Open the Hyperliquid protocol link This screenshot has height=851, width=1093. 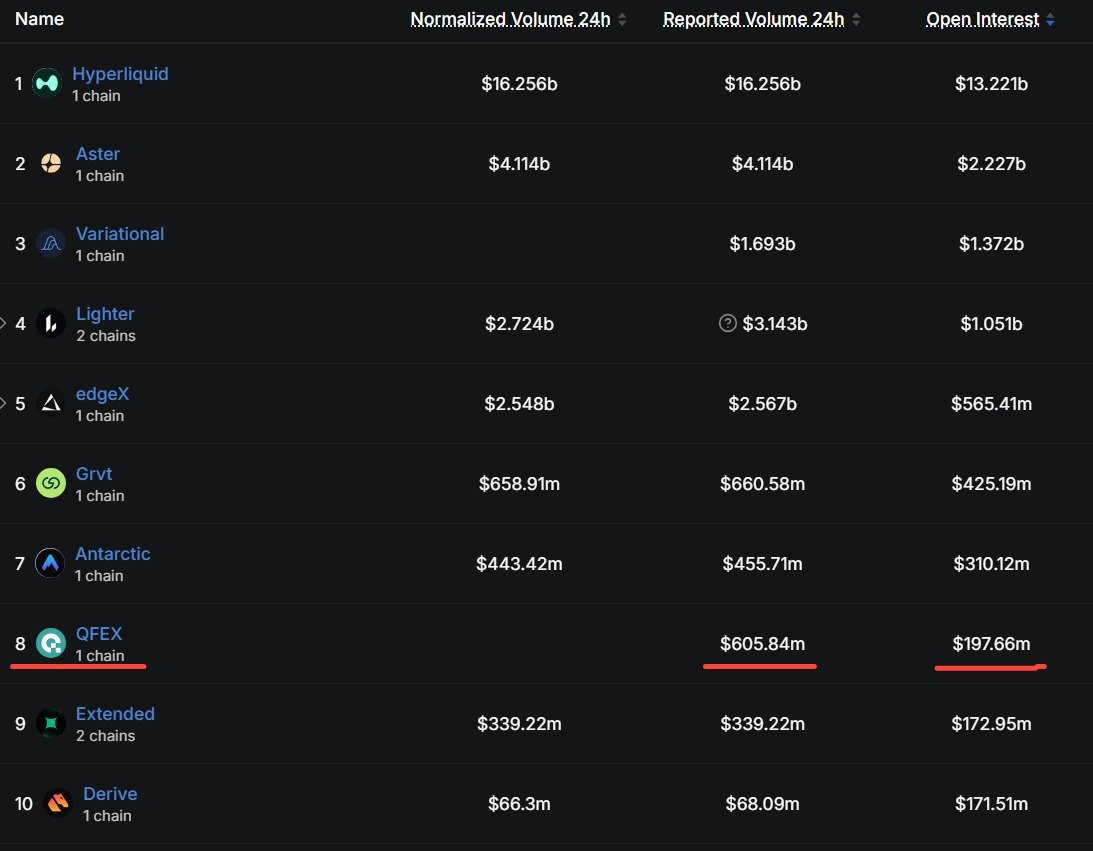pyautogui.click(x=121, y=74)
